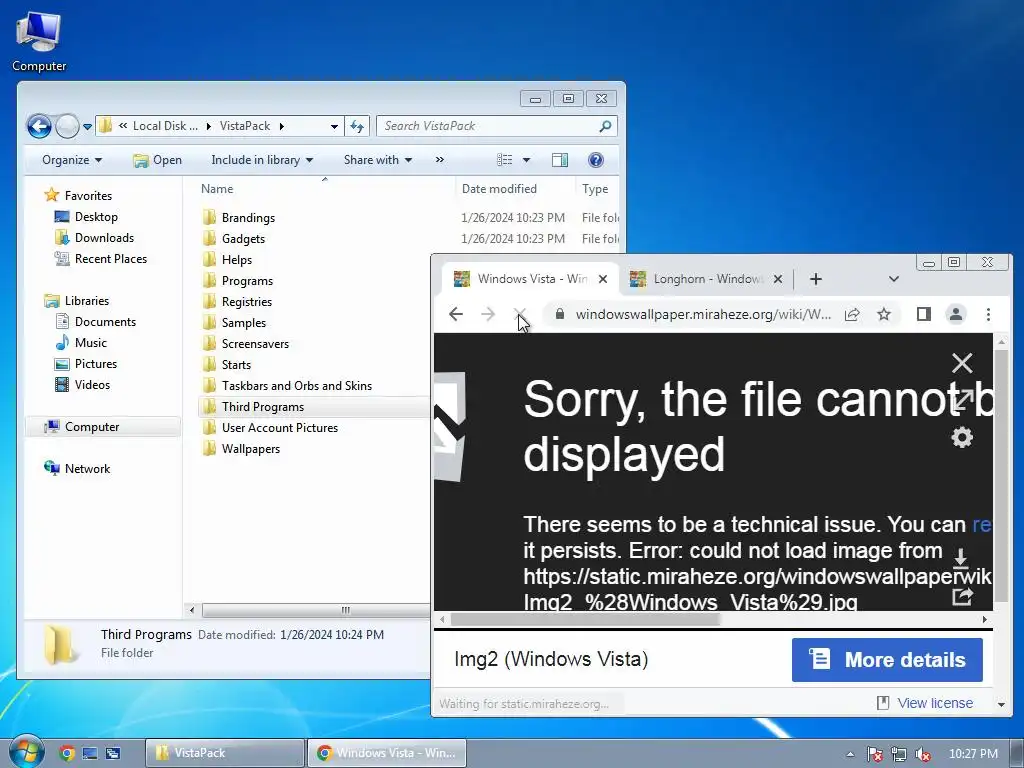Click the Open toolbar button
The image size is (1024, 768).
coord(157,160)
